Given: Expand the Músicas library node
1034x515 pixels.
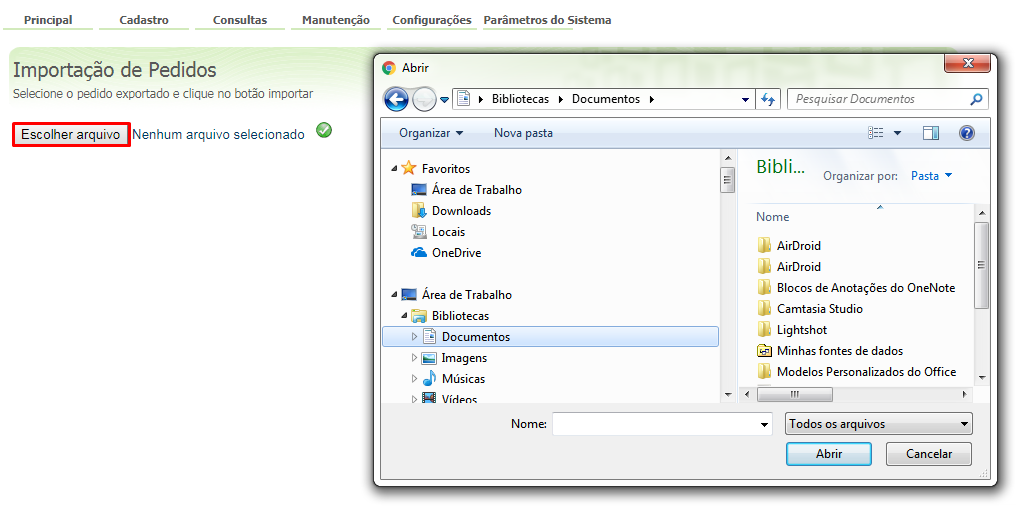Looking at the screenshot, I should (x=415, y=379).
